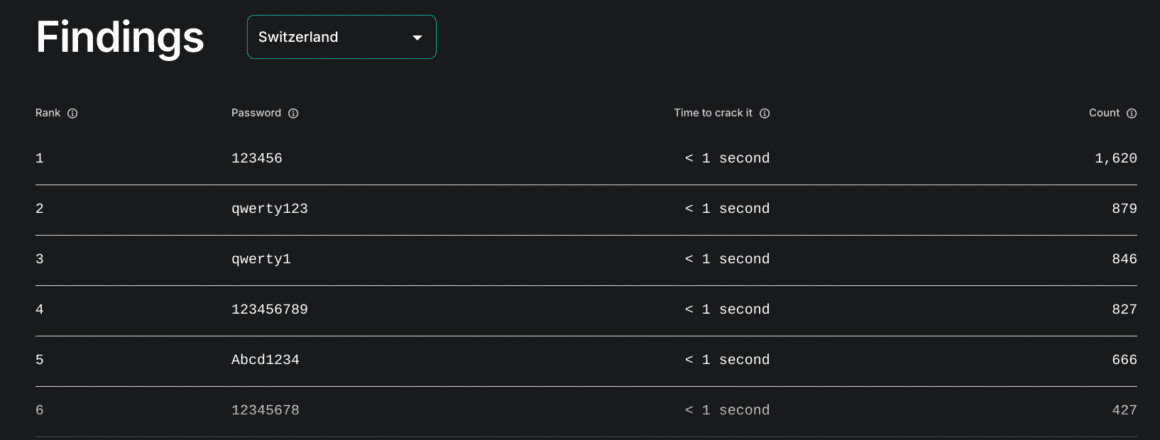Click the count value 879
1160x440 pixels.
(1124, 209)
